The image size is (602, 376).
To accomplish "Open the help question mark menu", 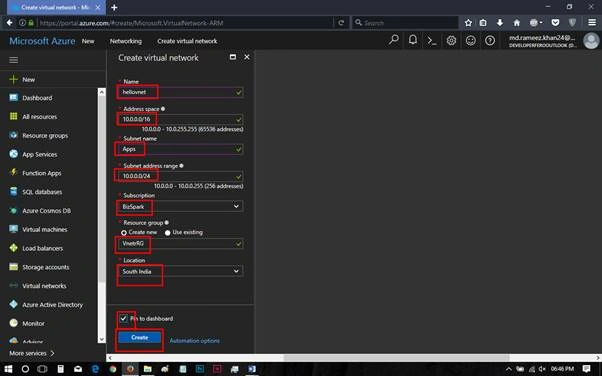I will 490,40.
